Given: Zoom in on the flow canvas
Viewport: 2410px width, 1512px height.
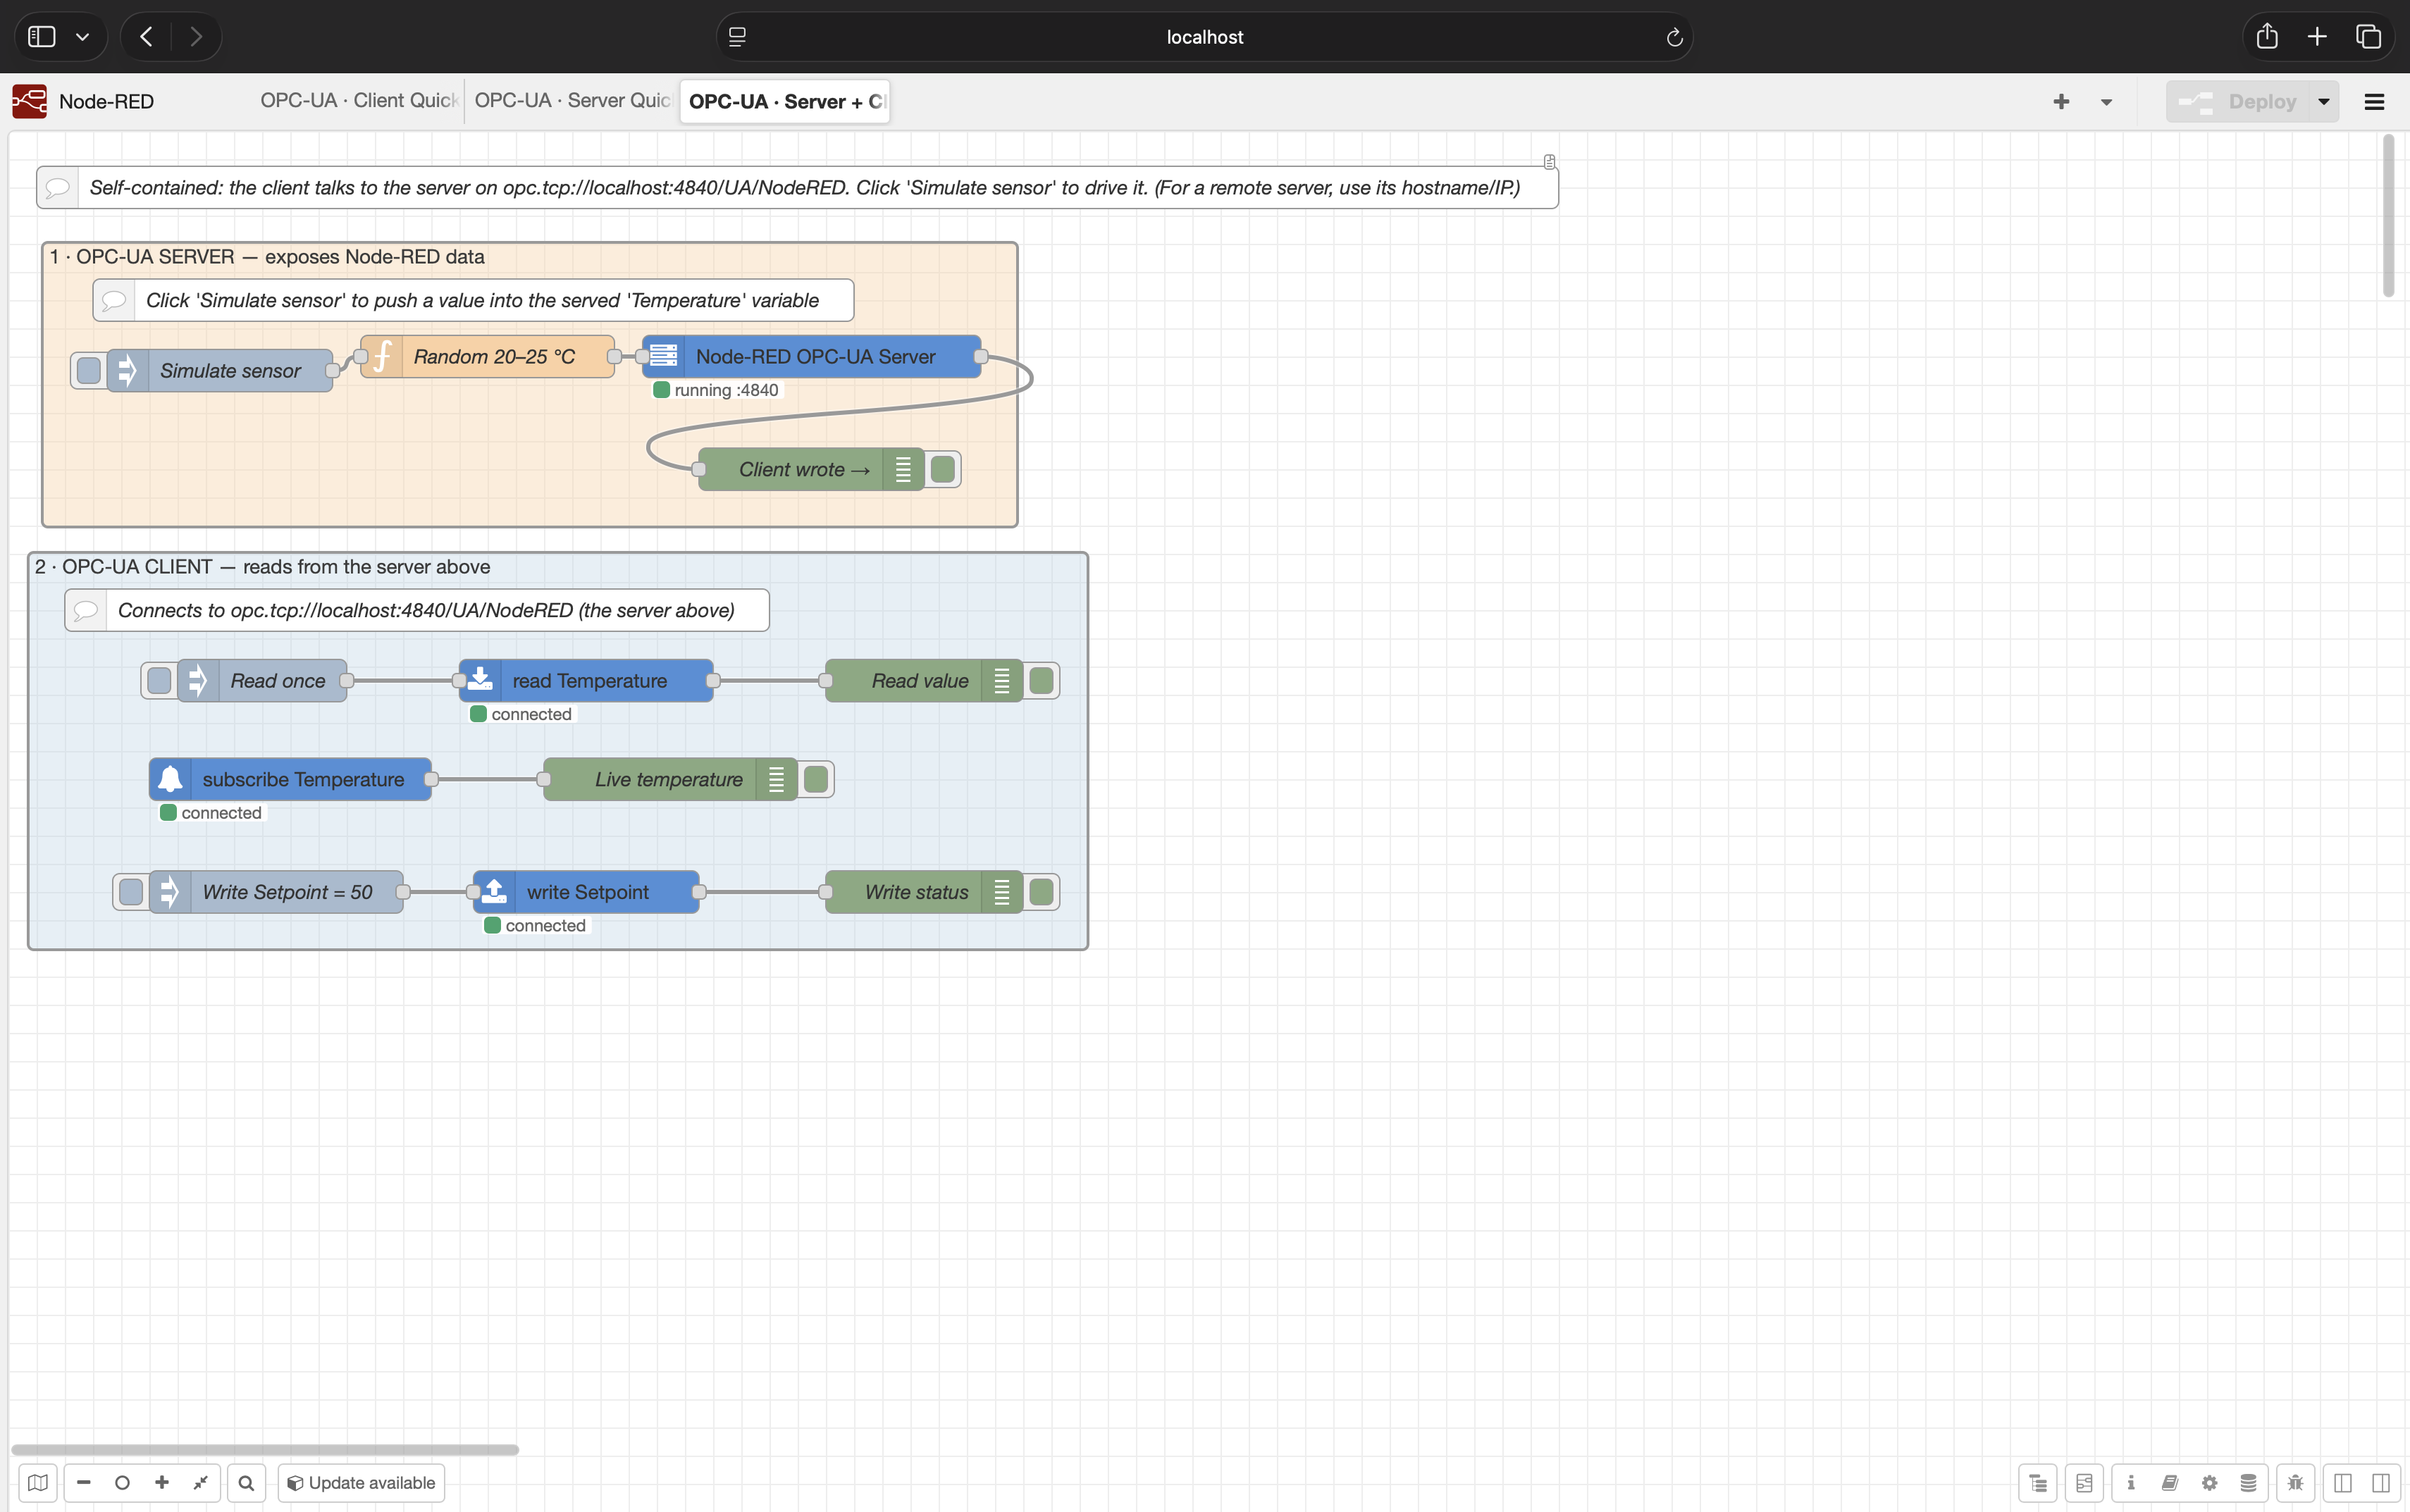Looking at the screenshot, I should pos(161,1482).
